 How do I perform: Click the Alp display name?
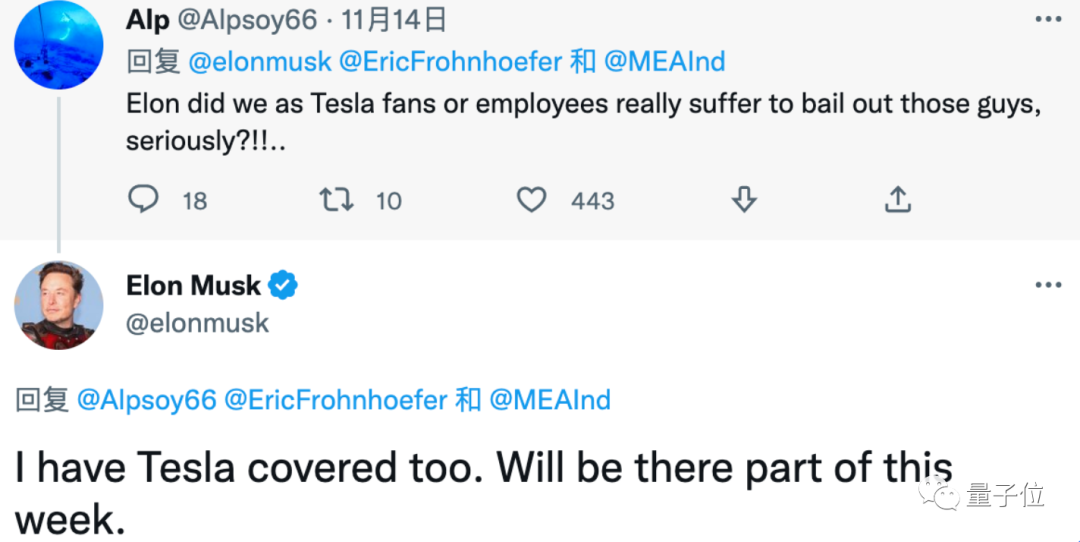[148, 19]
